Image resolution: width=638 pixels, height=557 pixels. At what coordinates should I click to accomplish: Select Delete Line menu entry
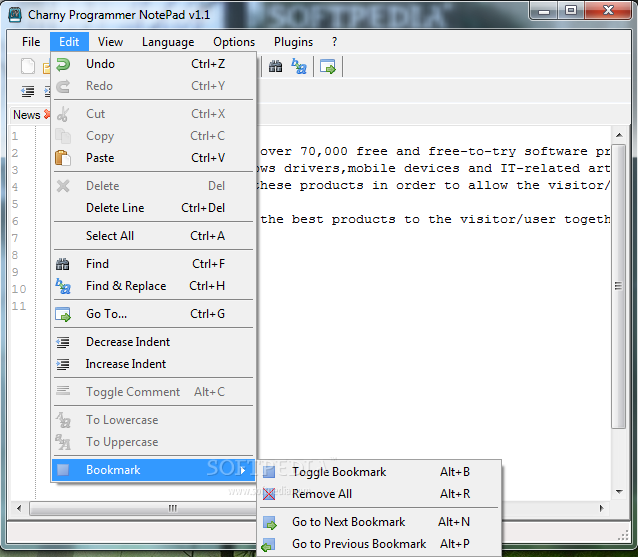coord(153,208)
